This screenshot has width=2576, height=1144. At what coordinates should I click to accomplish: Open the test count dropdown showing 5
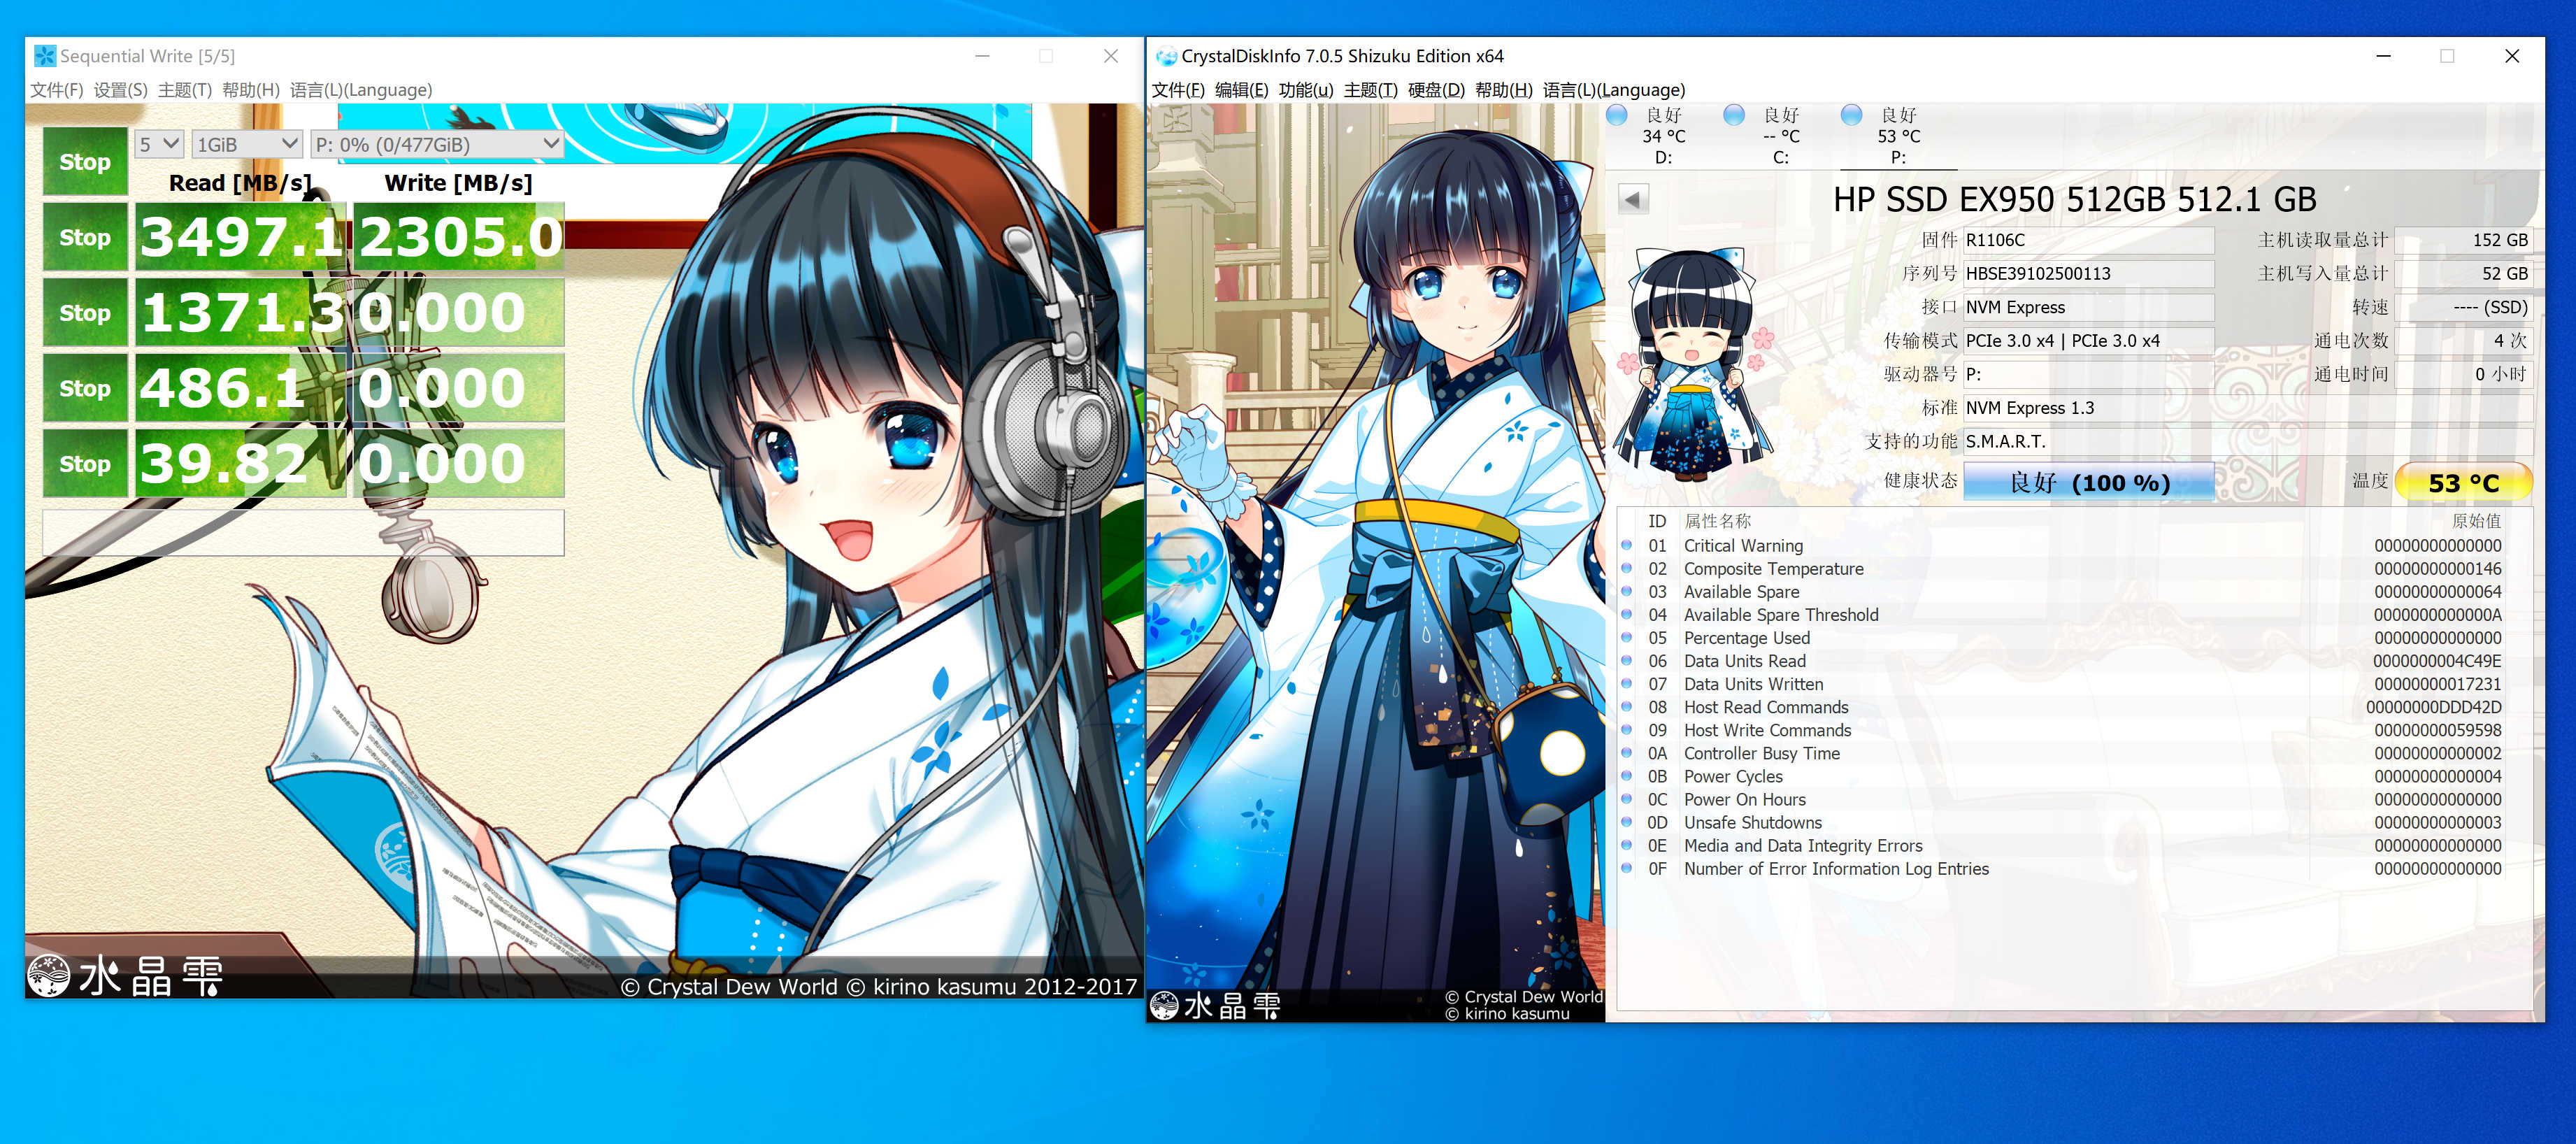pos(159,145)
